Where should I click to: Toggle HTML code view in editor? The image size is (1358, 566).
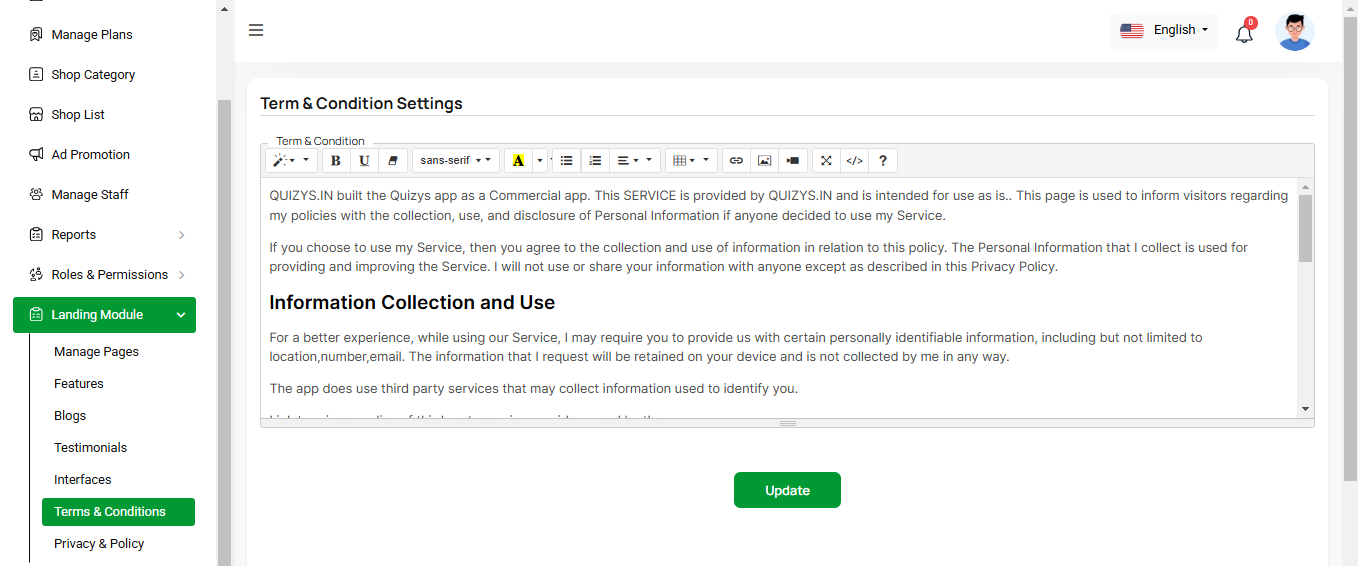pos(854,160)
